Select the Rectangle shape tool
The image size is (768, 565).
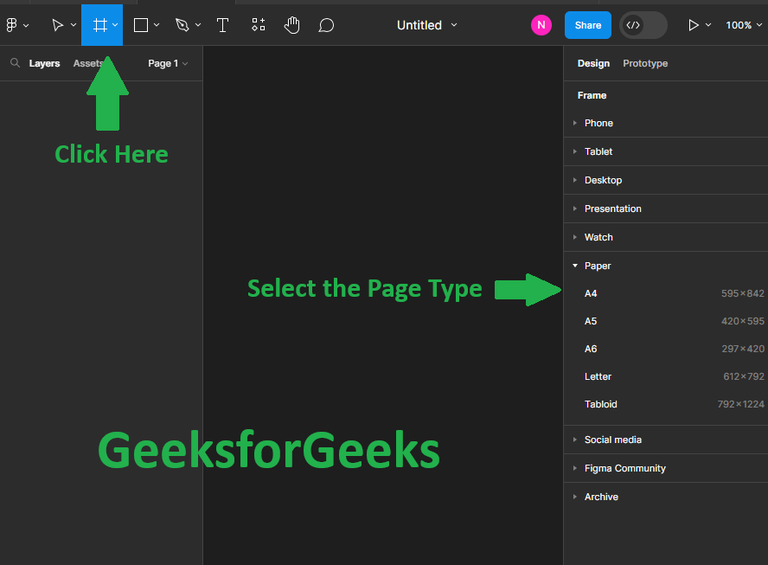(x=141, y=25)
